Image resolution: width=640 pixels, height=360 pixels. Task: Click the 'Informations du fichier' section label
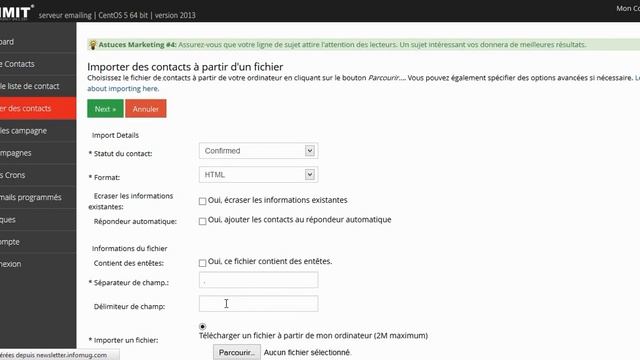(x=129, y=248)
